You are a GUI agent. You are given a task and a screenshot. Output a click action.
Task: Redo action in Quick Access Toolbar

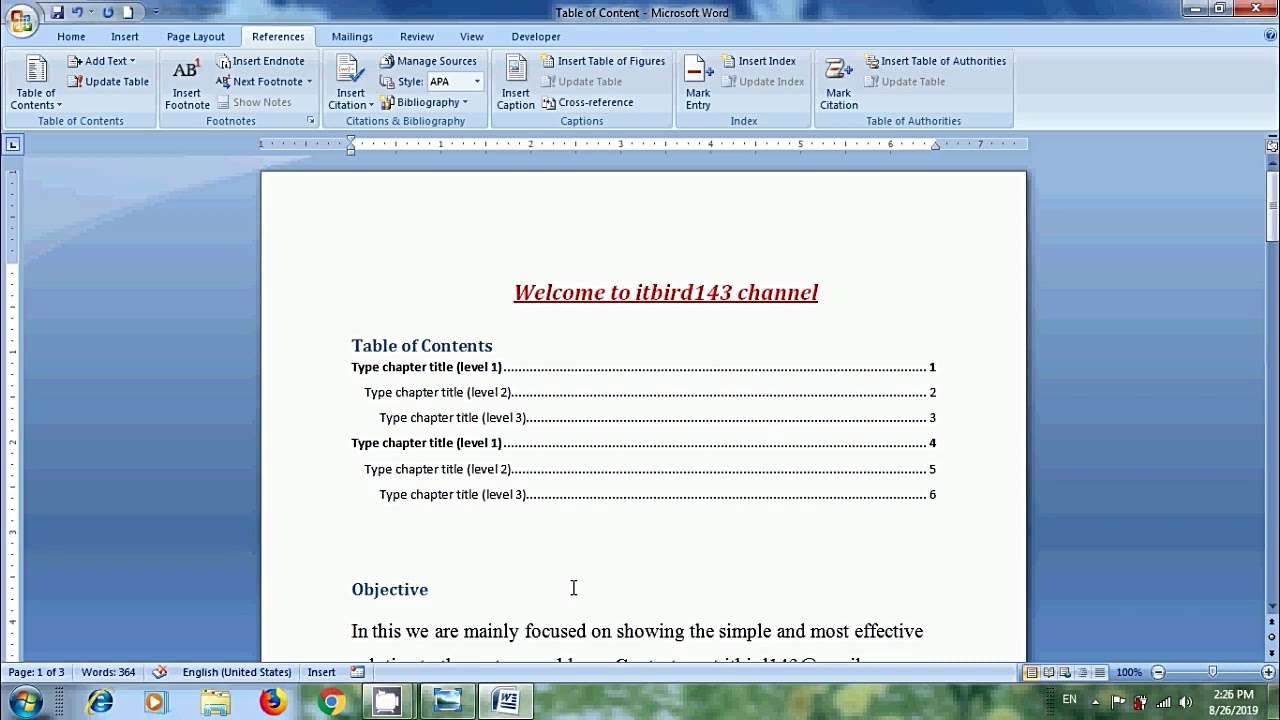(107, 12)
